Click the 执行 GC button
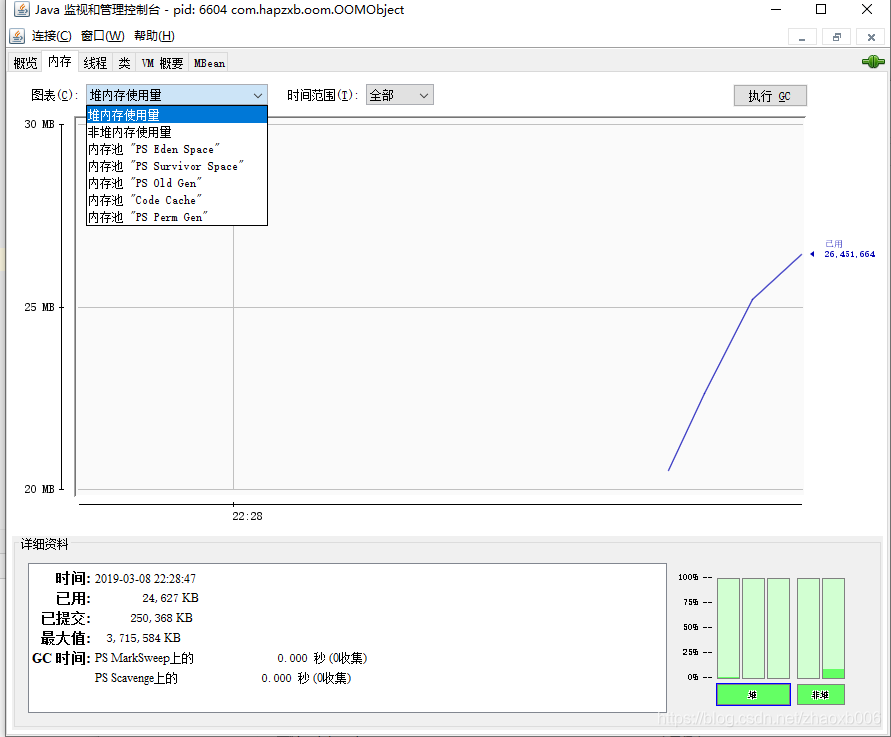Screen dimensions: 891x737 (x=770, y=95)
